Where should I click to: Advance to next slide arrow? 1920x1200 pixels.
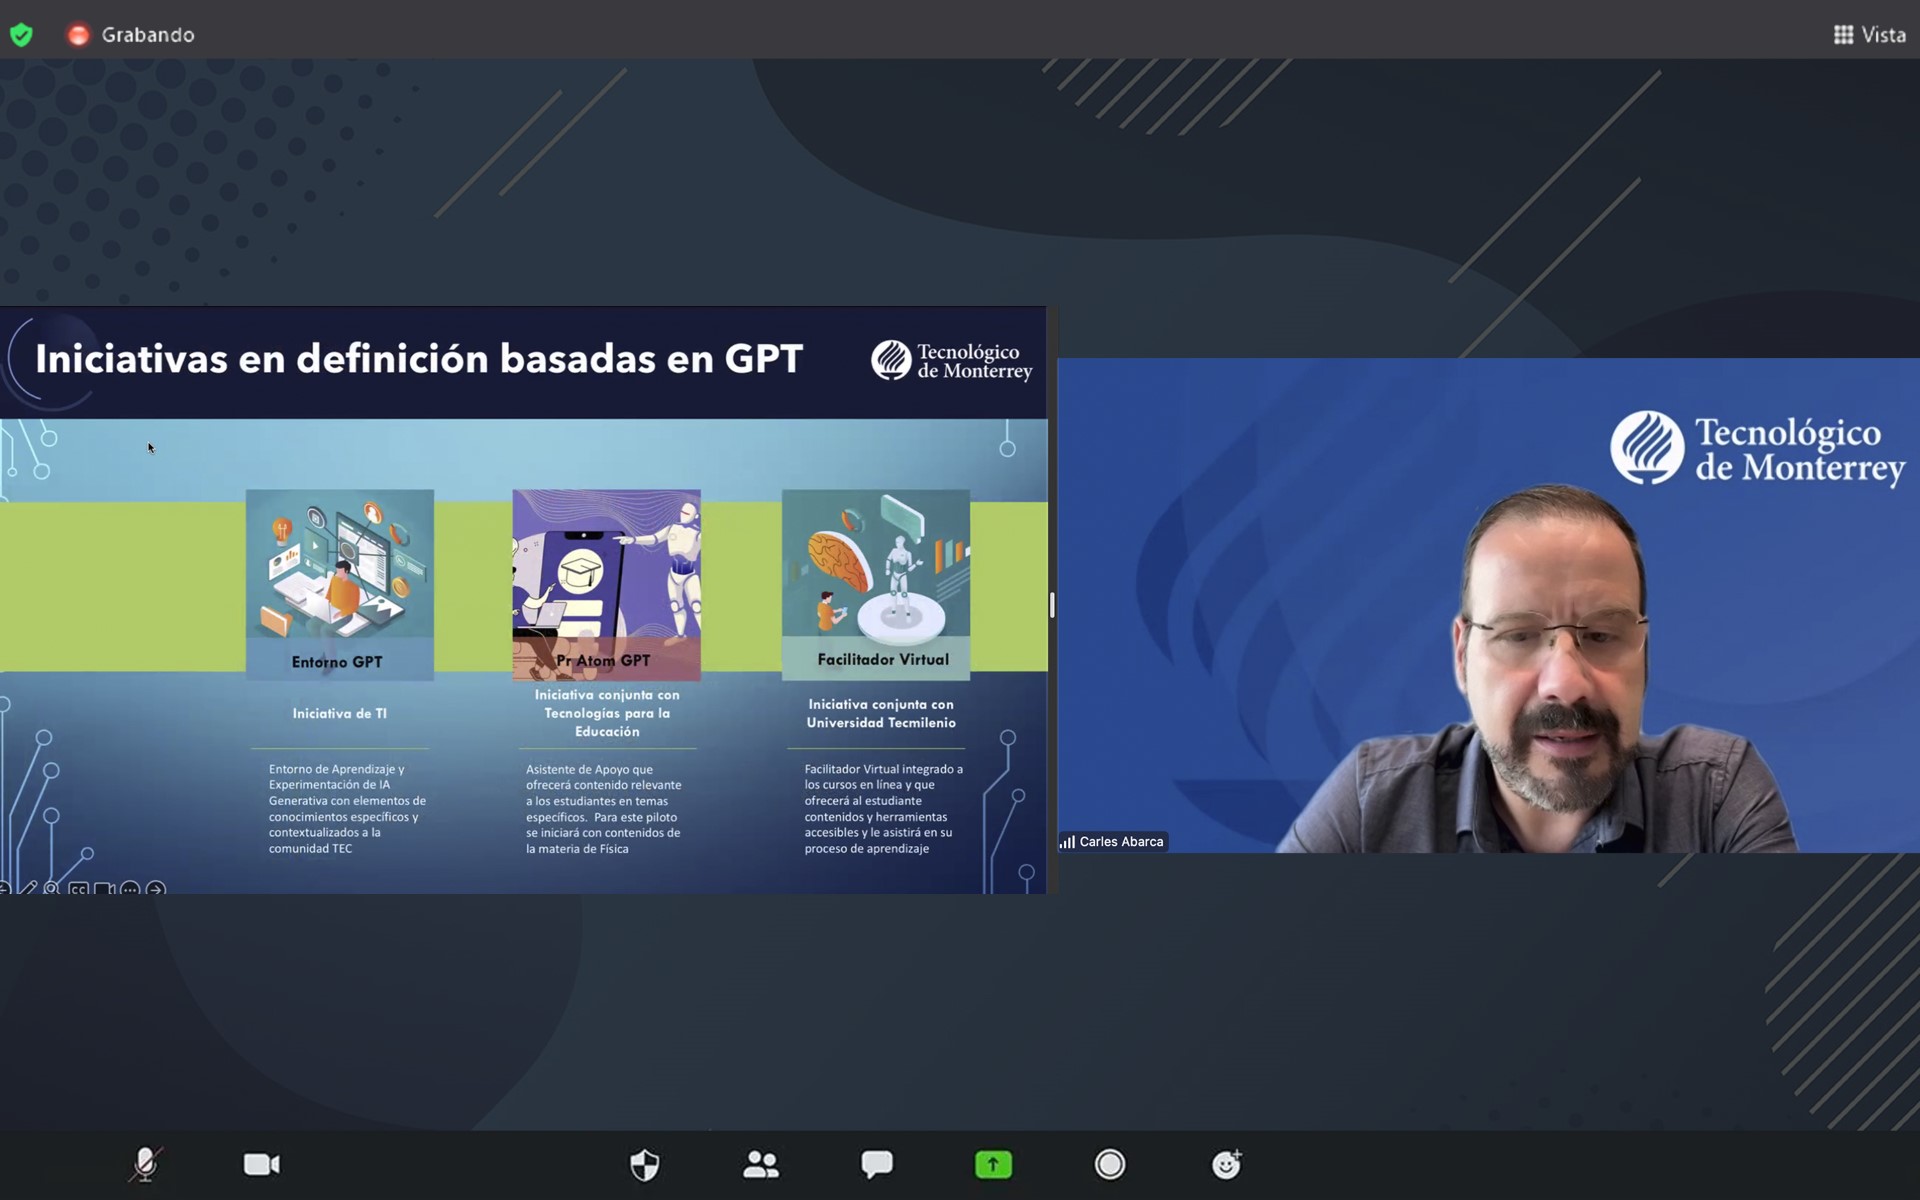[156, 888]
